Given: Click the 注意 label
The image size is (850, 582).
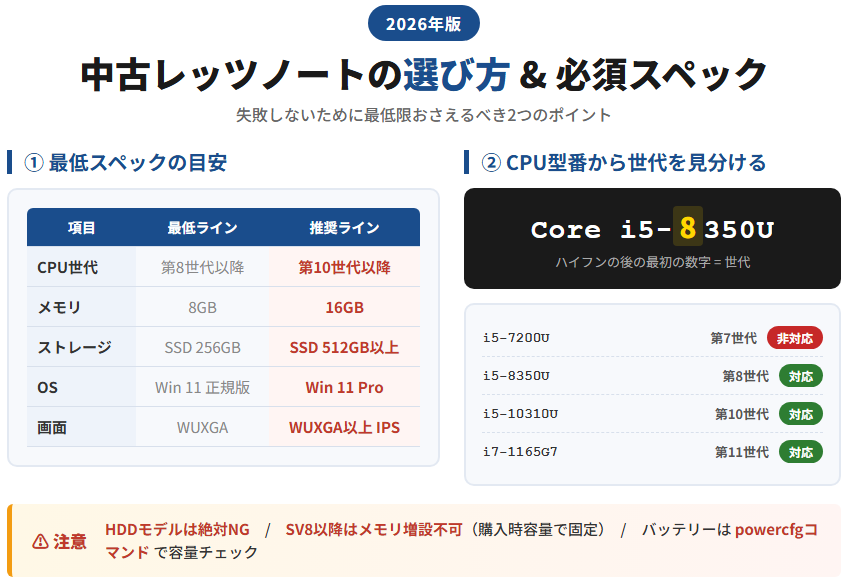Looking at the screenshot, I should pos(70,541).
